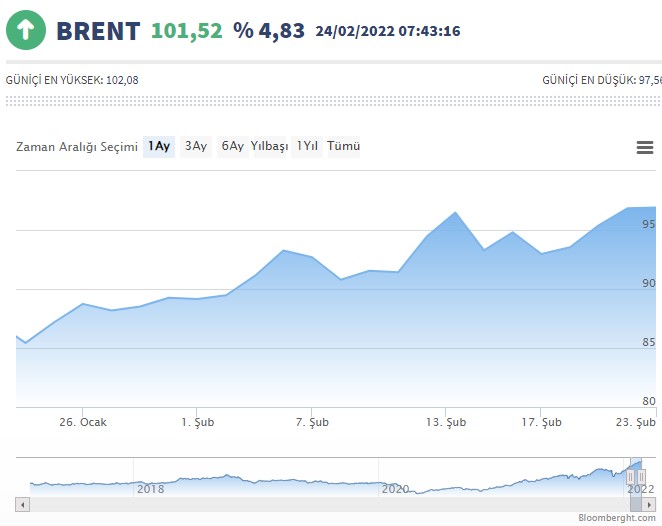Viewport: 662px width, 526px height.
Task: Click the green up-arrow trend icon
Action: (x=27, y=30)
